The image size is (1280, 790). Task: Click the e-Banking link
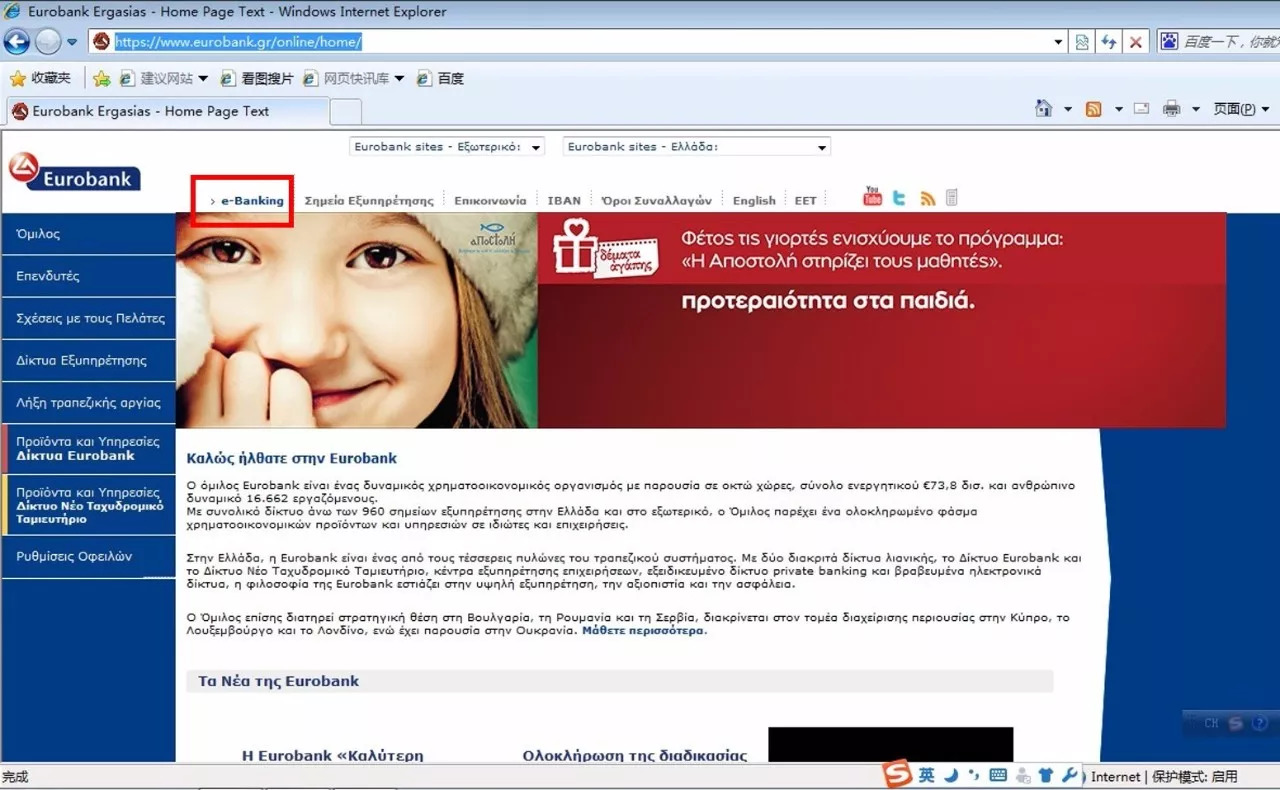pyautogui.click(x=252, y=200)
